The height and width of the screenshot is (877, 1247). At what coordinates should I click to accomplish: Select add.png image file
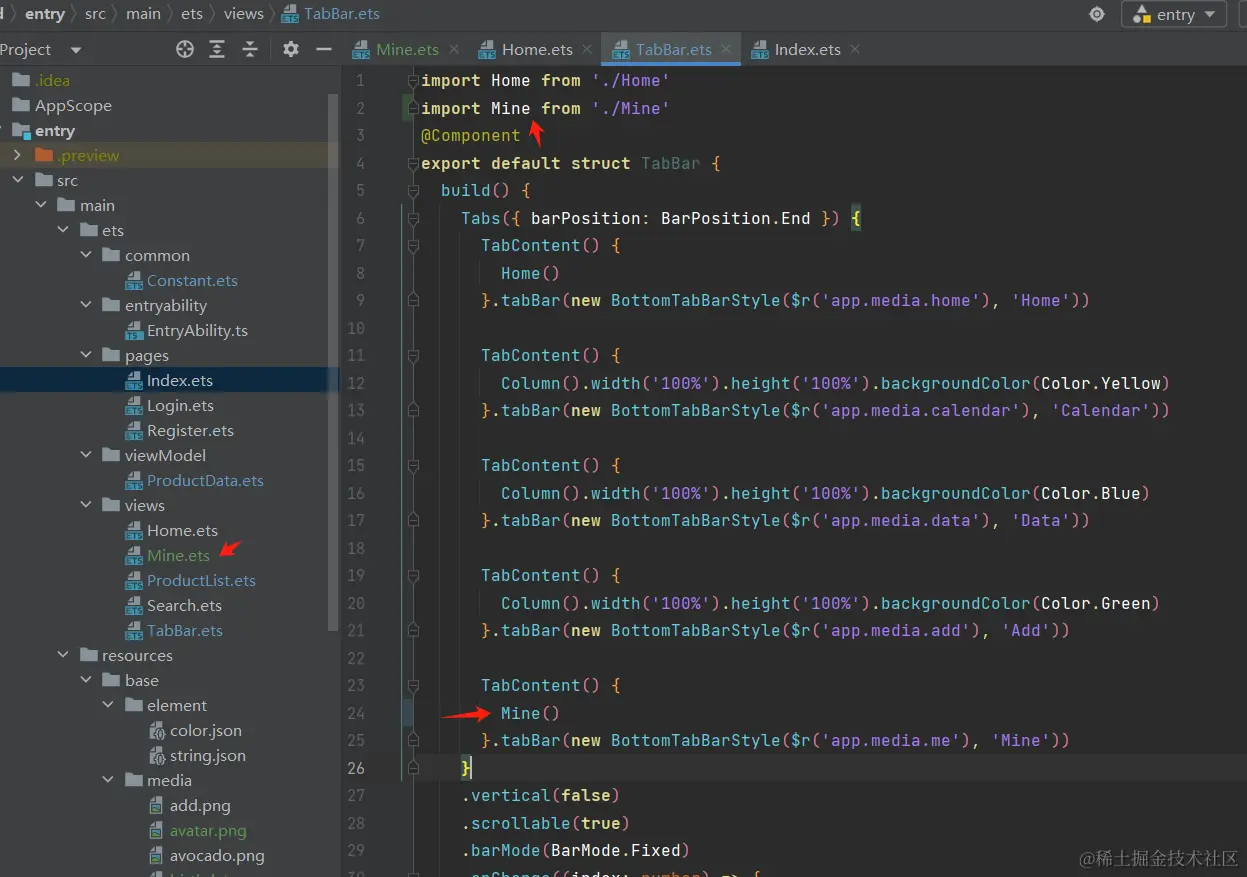pyautogui.click(x=200, y=805)
